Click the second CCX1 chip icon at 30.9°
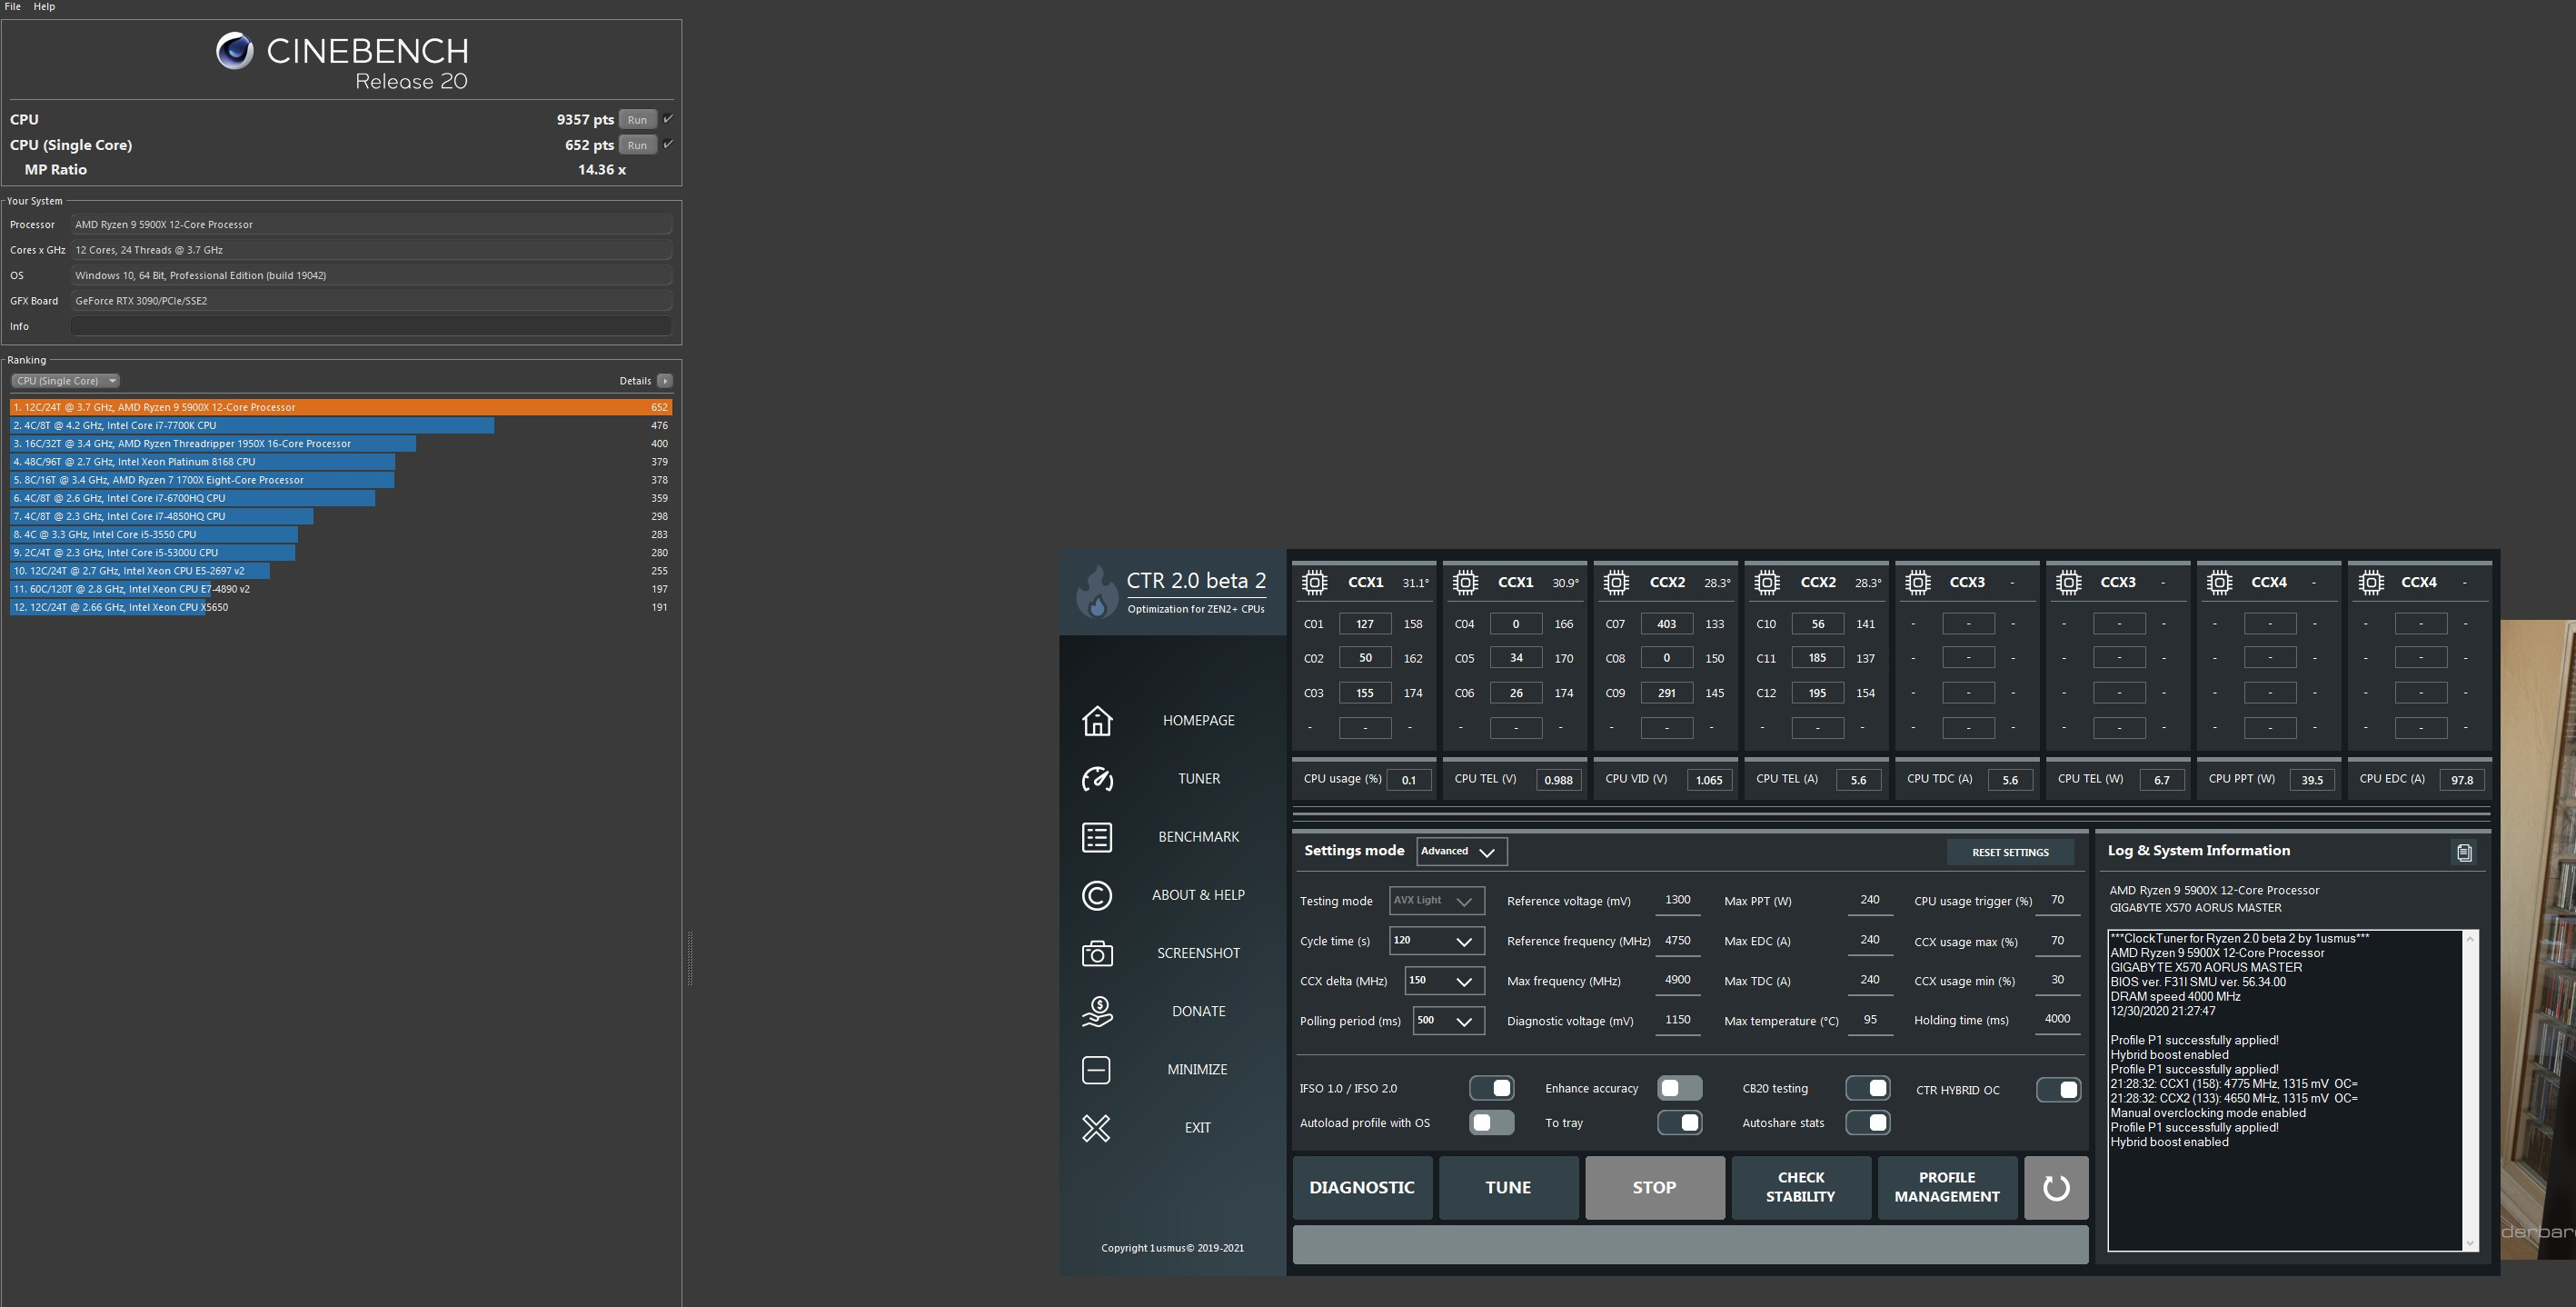 click(x=1465, y=582)
